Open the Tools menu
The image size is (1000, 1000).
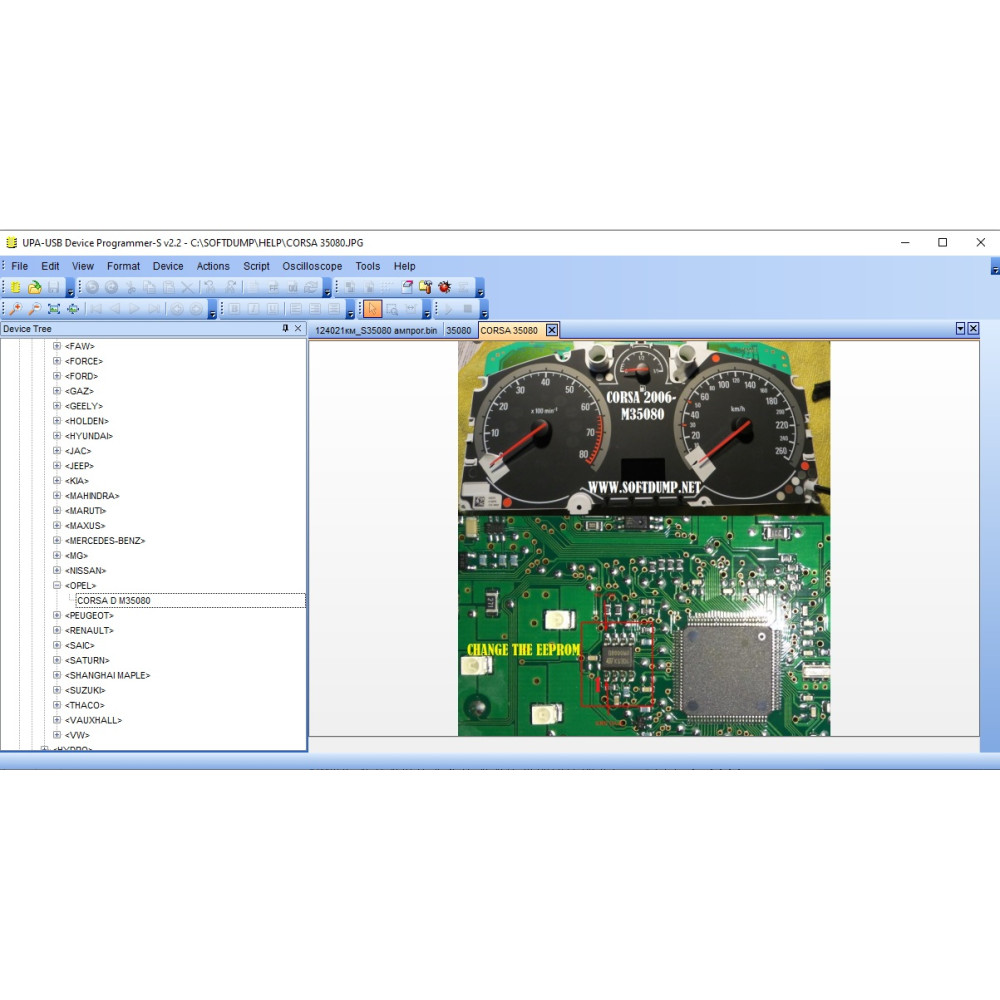click(x=367, y=266)
